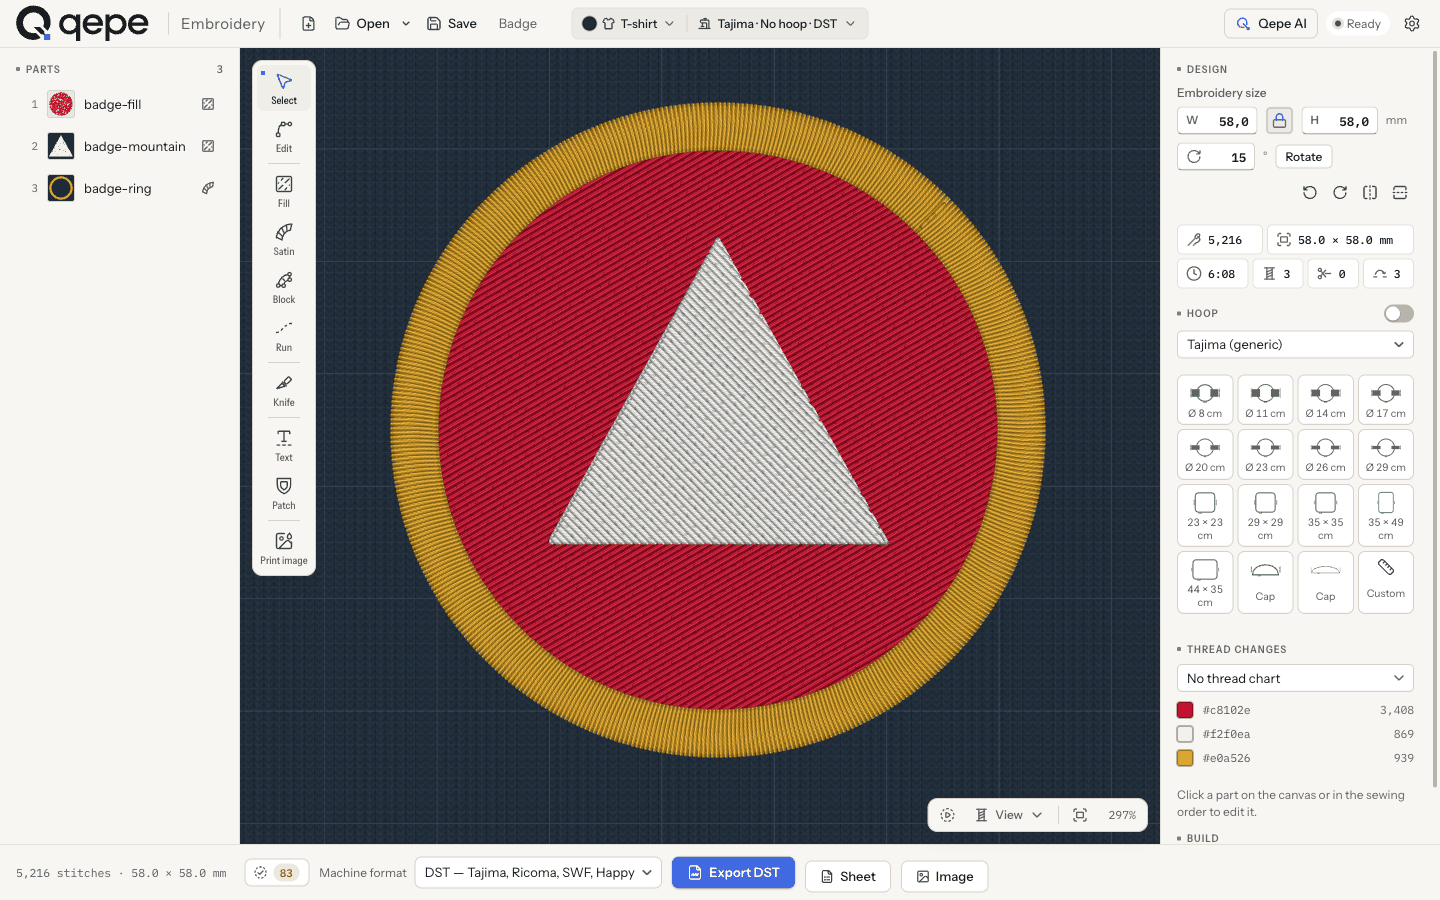Fit design to canvas view

[x=1080, y=815]
